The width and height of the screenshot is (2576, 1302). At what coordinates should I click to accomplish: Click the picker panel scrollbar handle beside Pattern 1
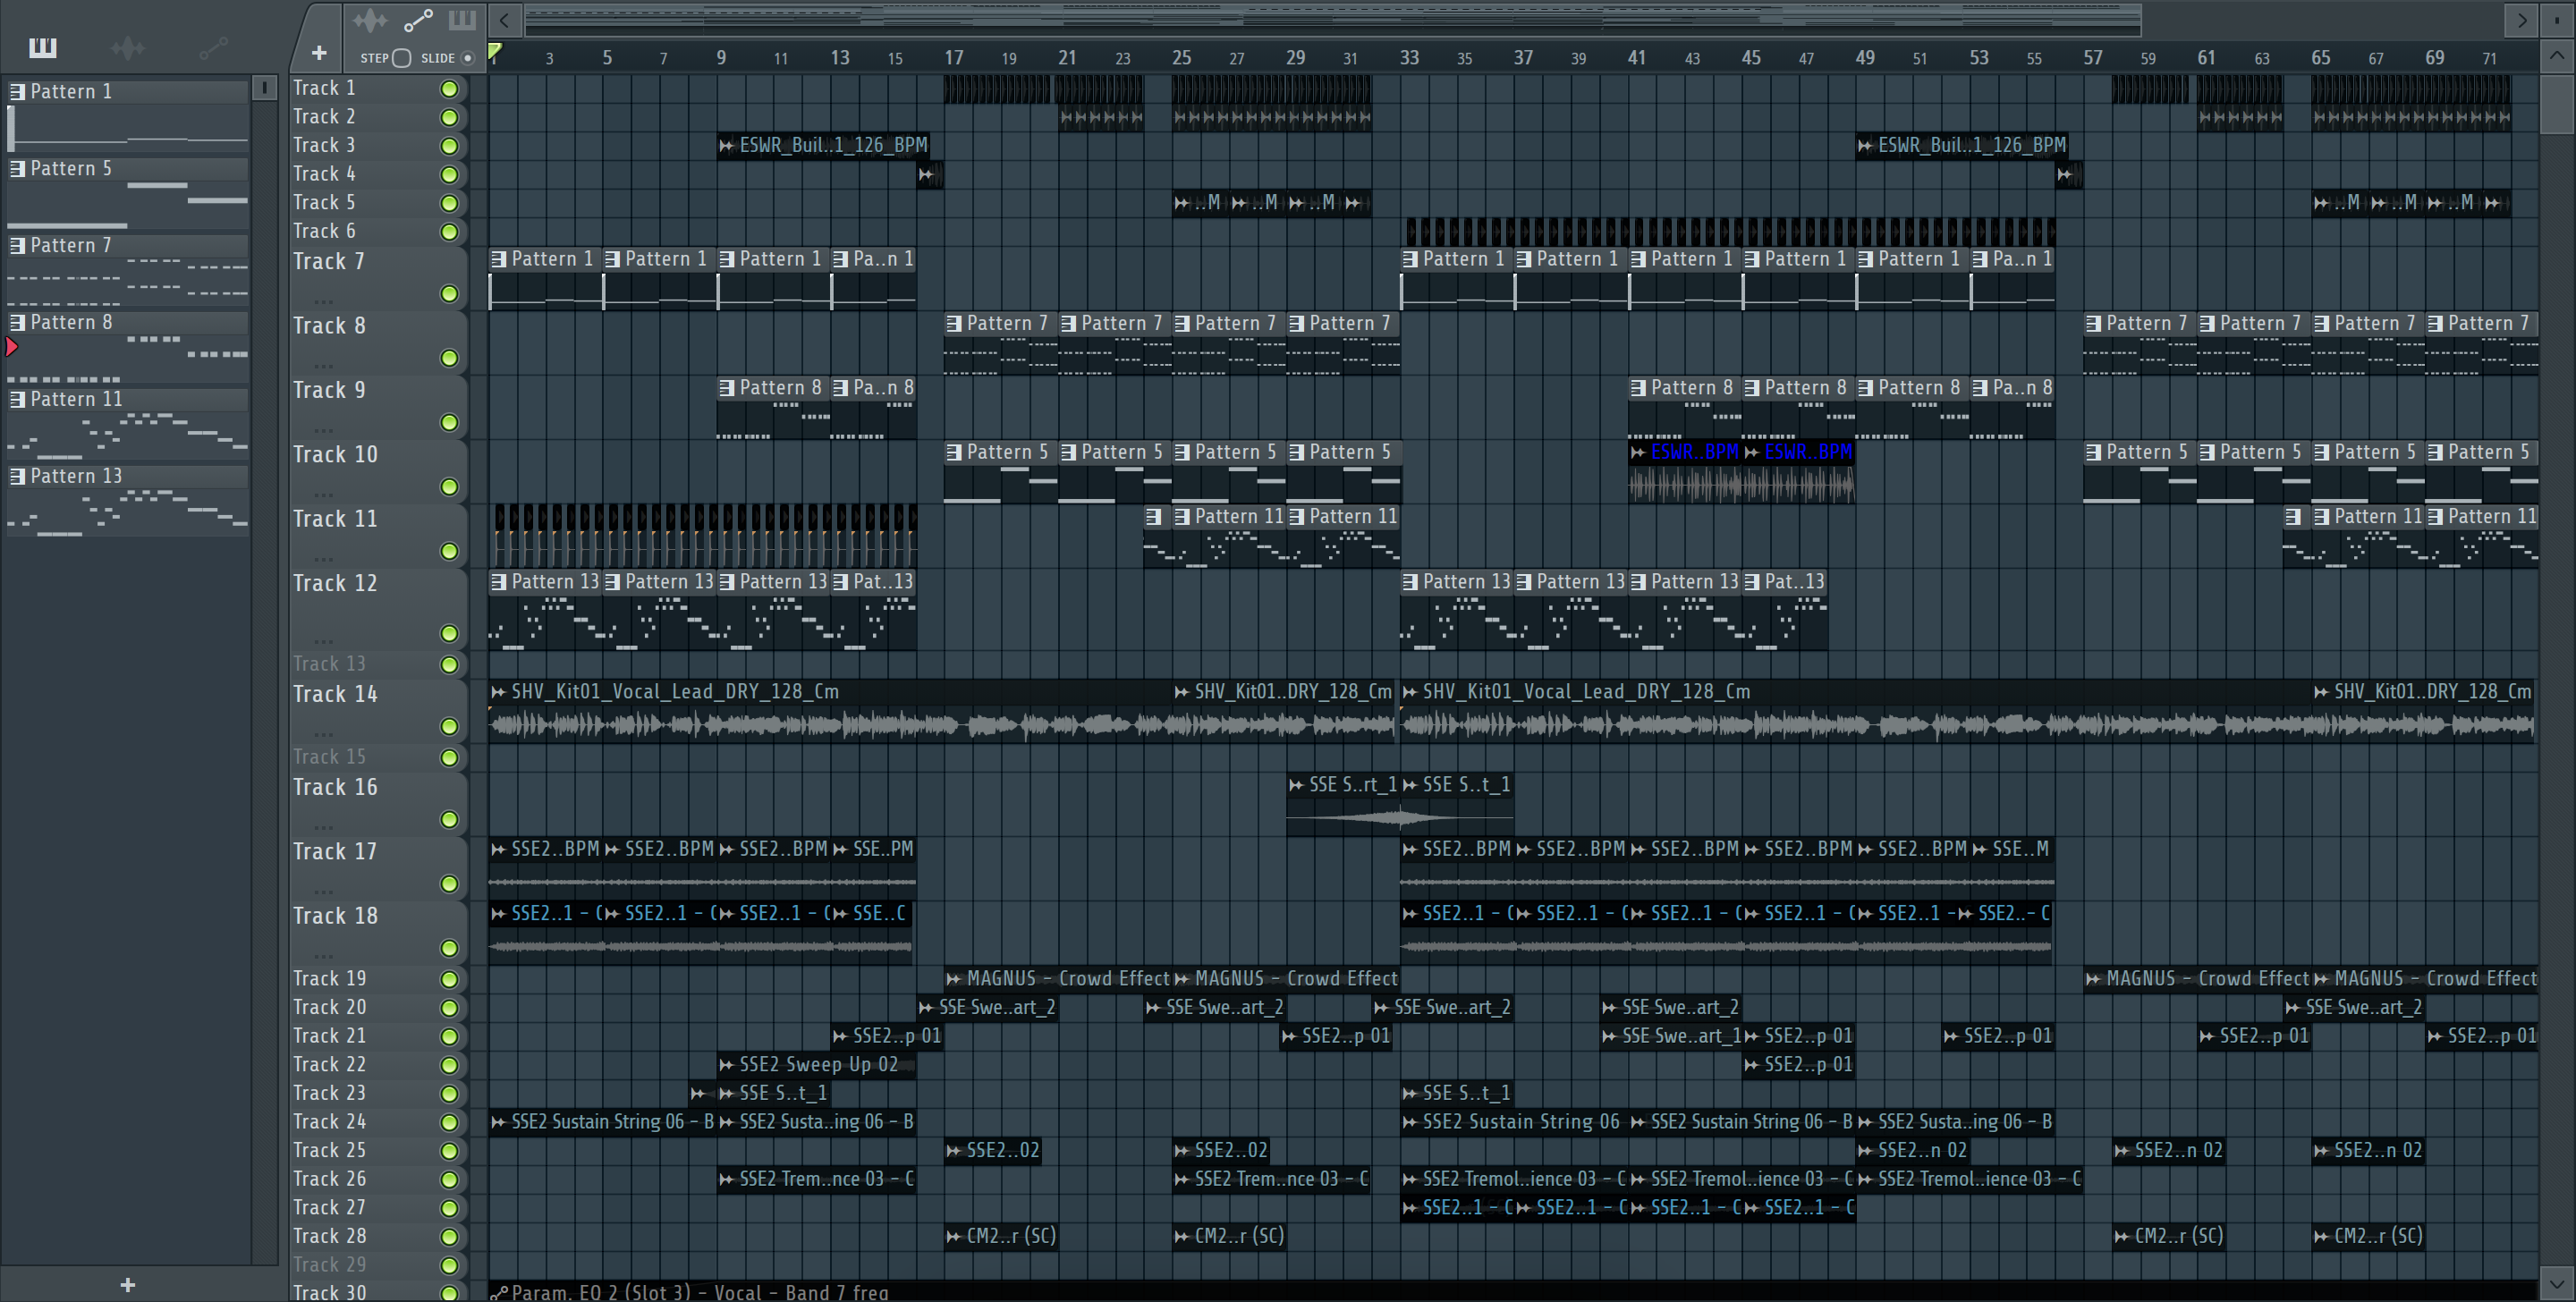point(265,89)
